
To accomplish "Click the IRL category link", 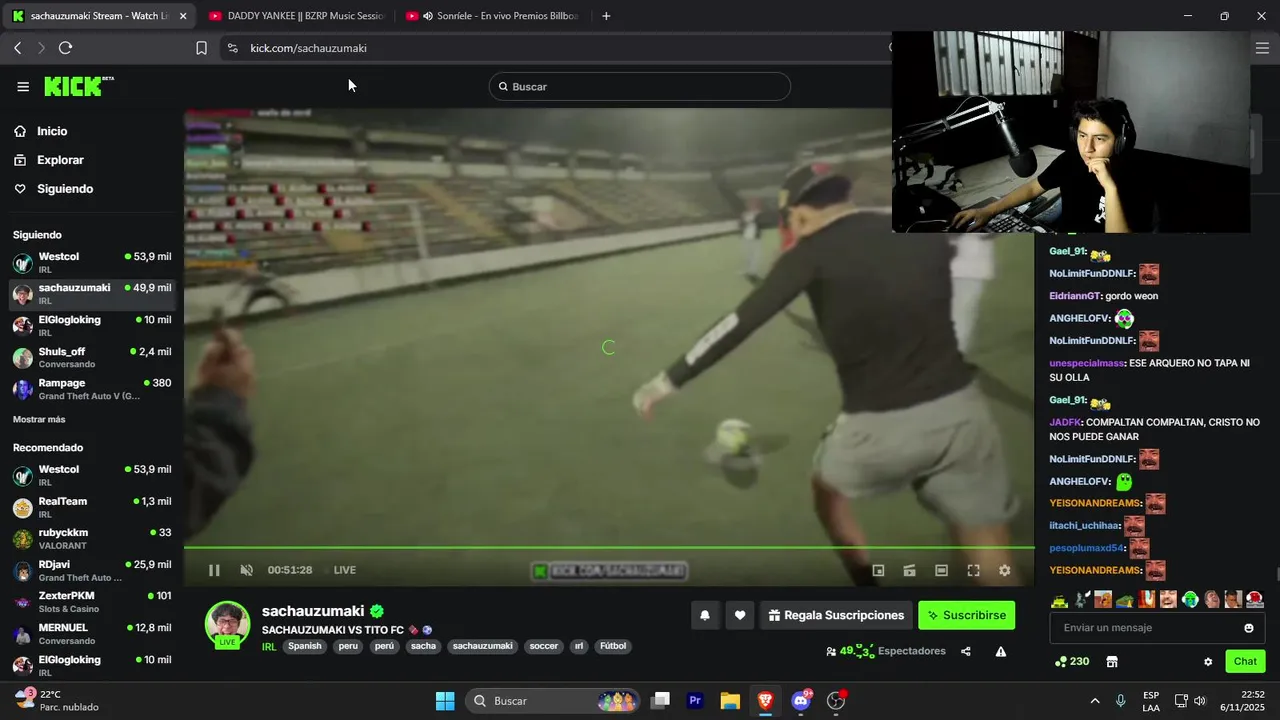I will click(x=269, y=647).
